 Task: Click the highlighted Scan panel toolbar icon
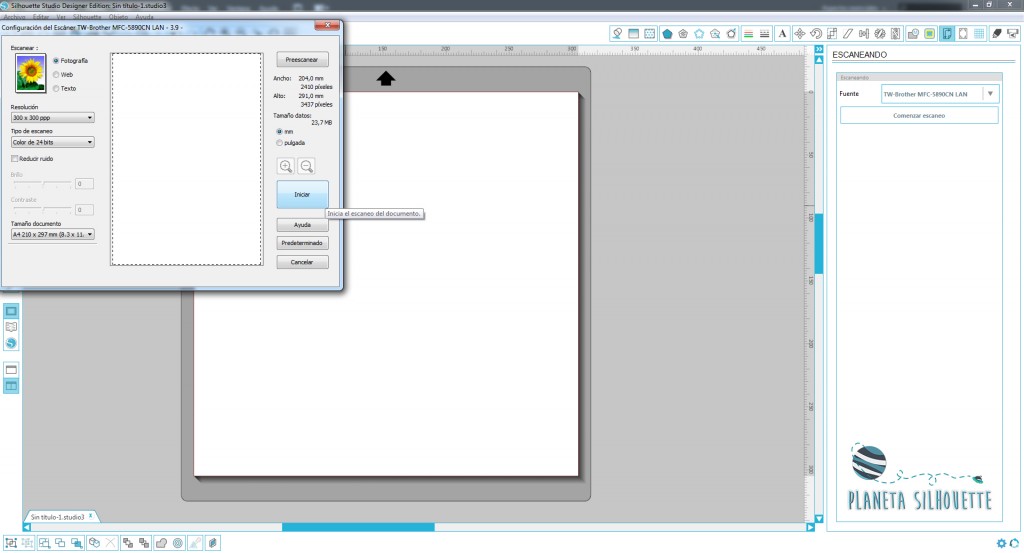pyautogui.click(x=947, y=34)
